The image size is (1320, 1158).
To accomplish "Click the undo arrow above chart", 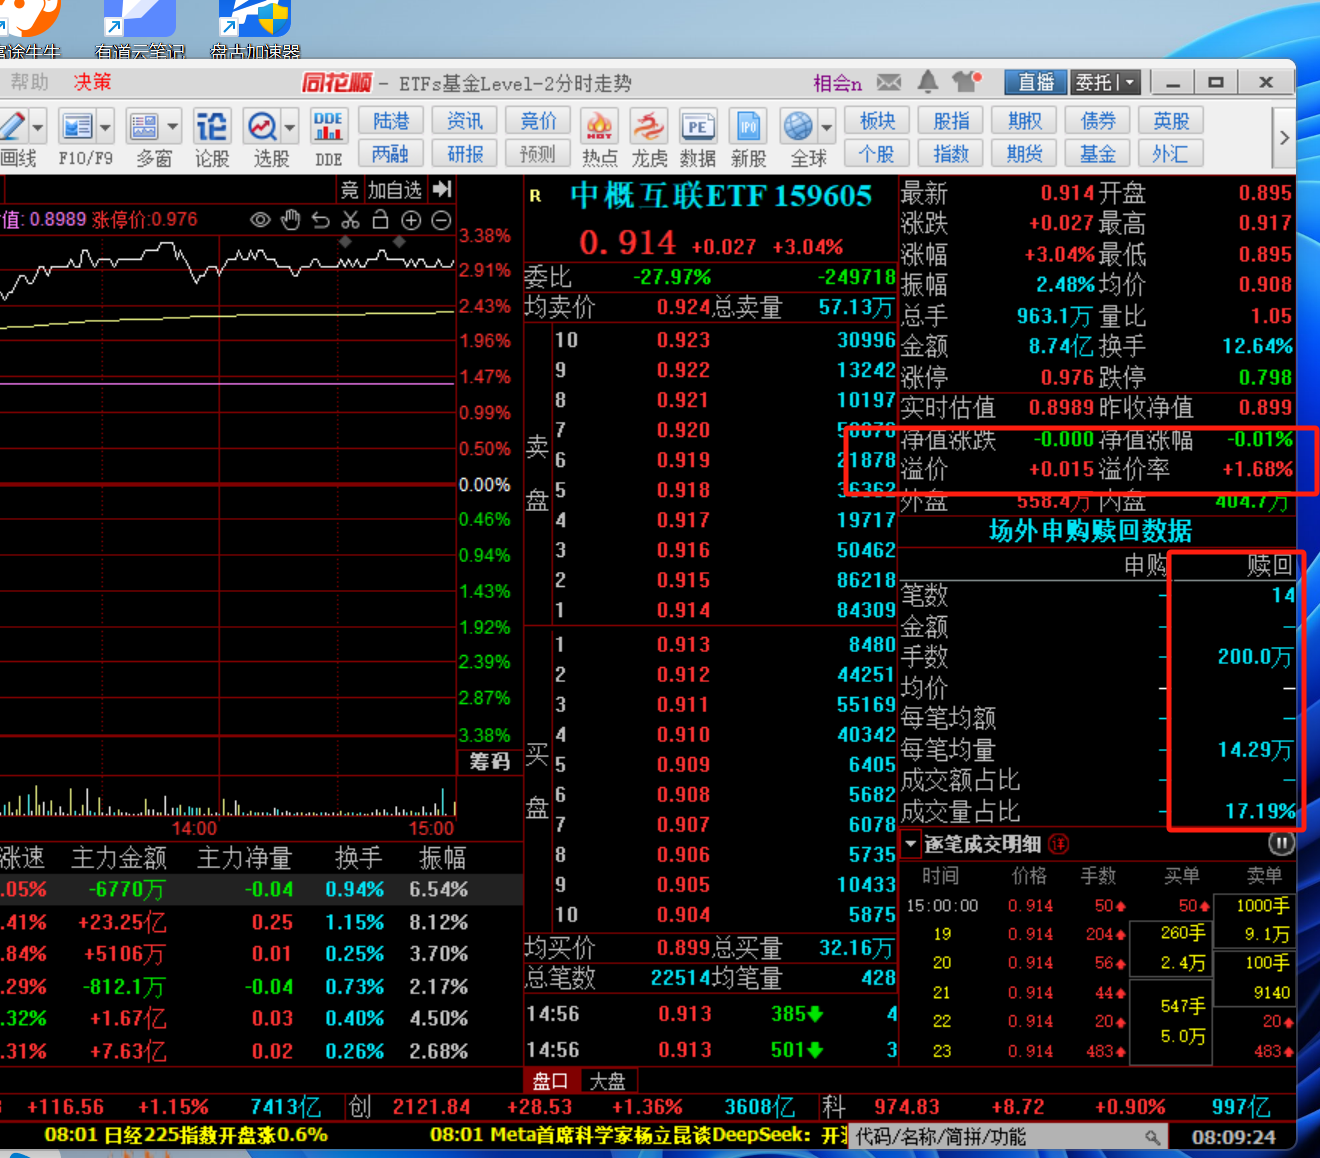I will tap(320, 220).
